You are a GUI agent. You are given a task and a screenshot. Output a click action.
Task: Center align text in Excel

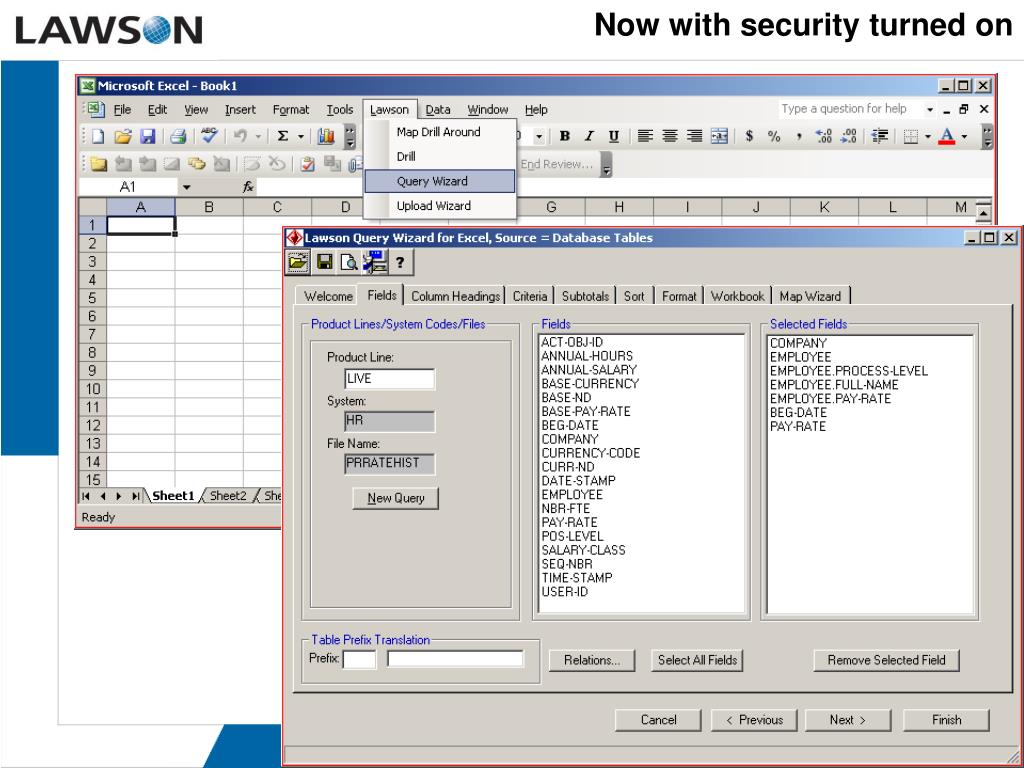tap(670, 136)
